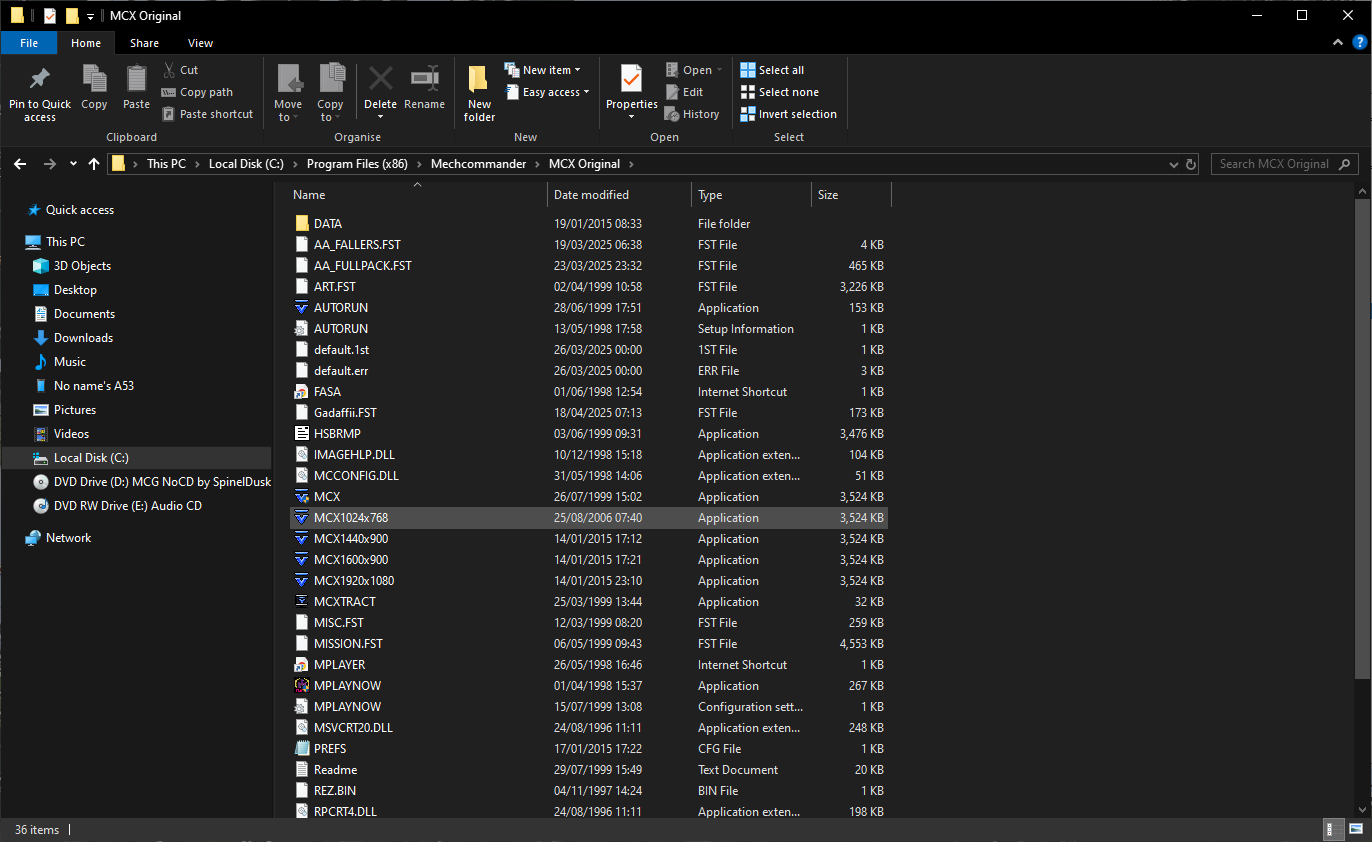Open the View ribbon tab
The image size is (1372, 842).
pos(200,43)
